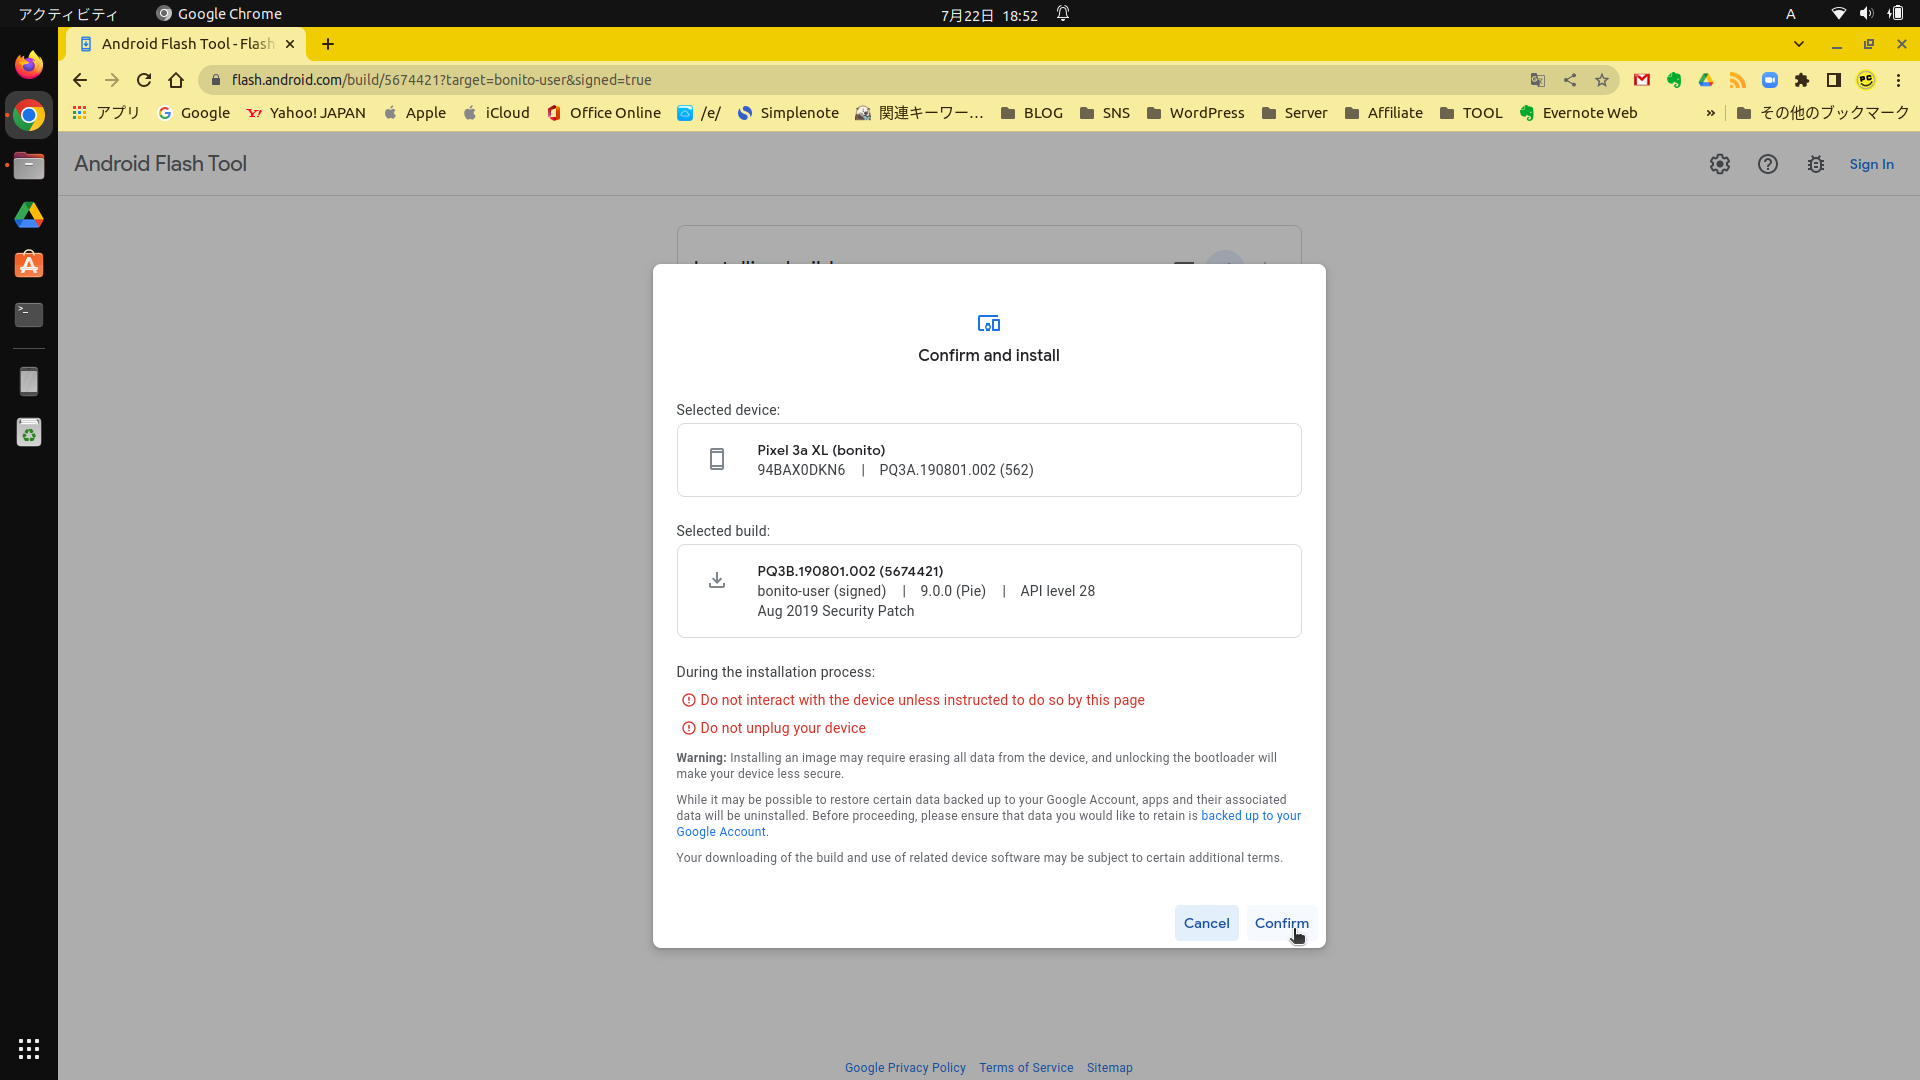Launch Firefox from the dock
Screen dimensions: 1920x1080
[x=29, y=65]
